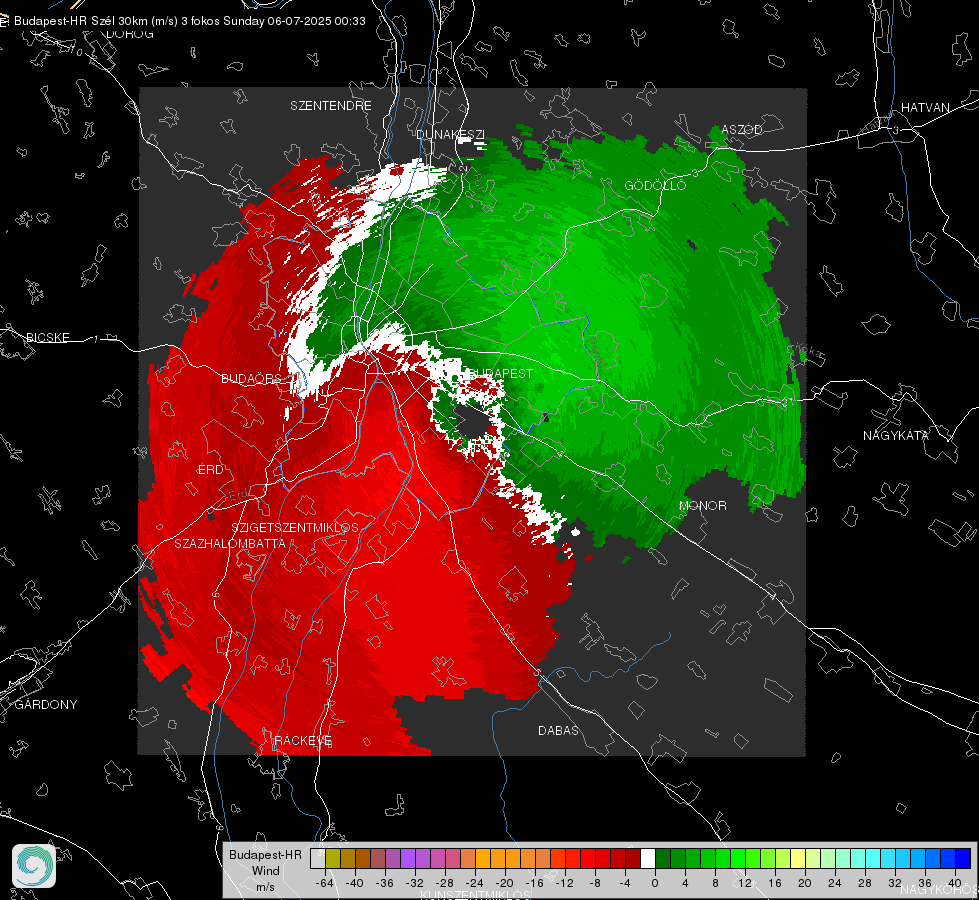Image resolution: width=979 pixels, height=900 pixels.
Task: Click the SZENTENDRE city label
Action: click(x=331, y=106)
